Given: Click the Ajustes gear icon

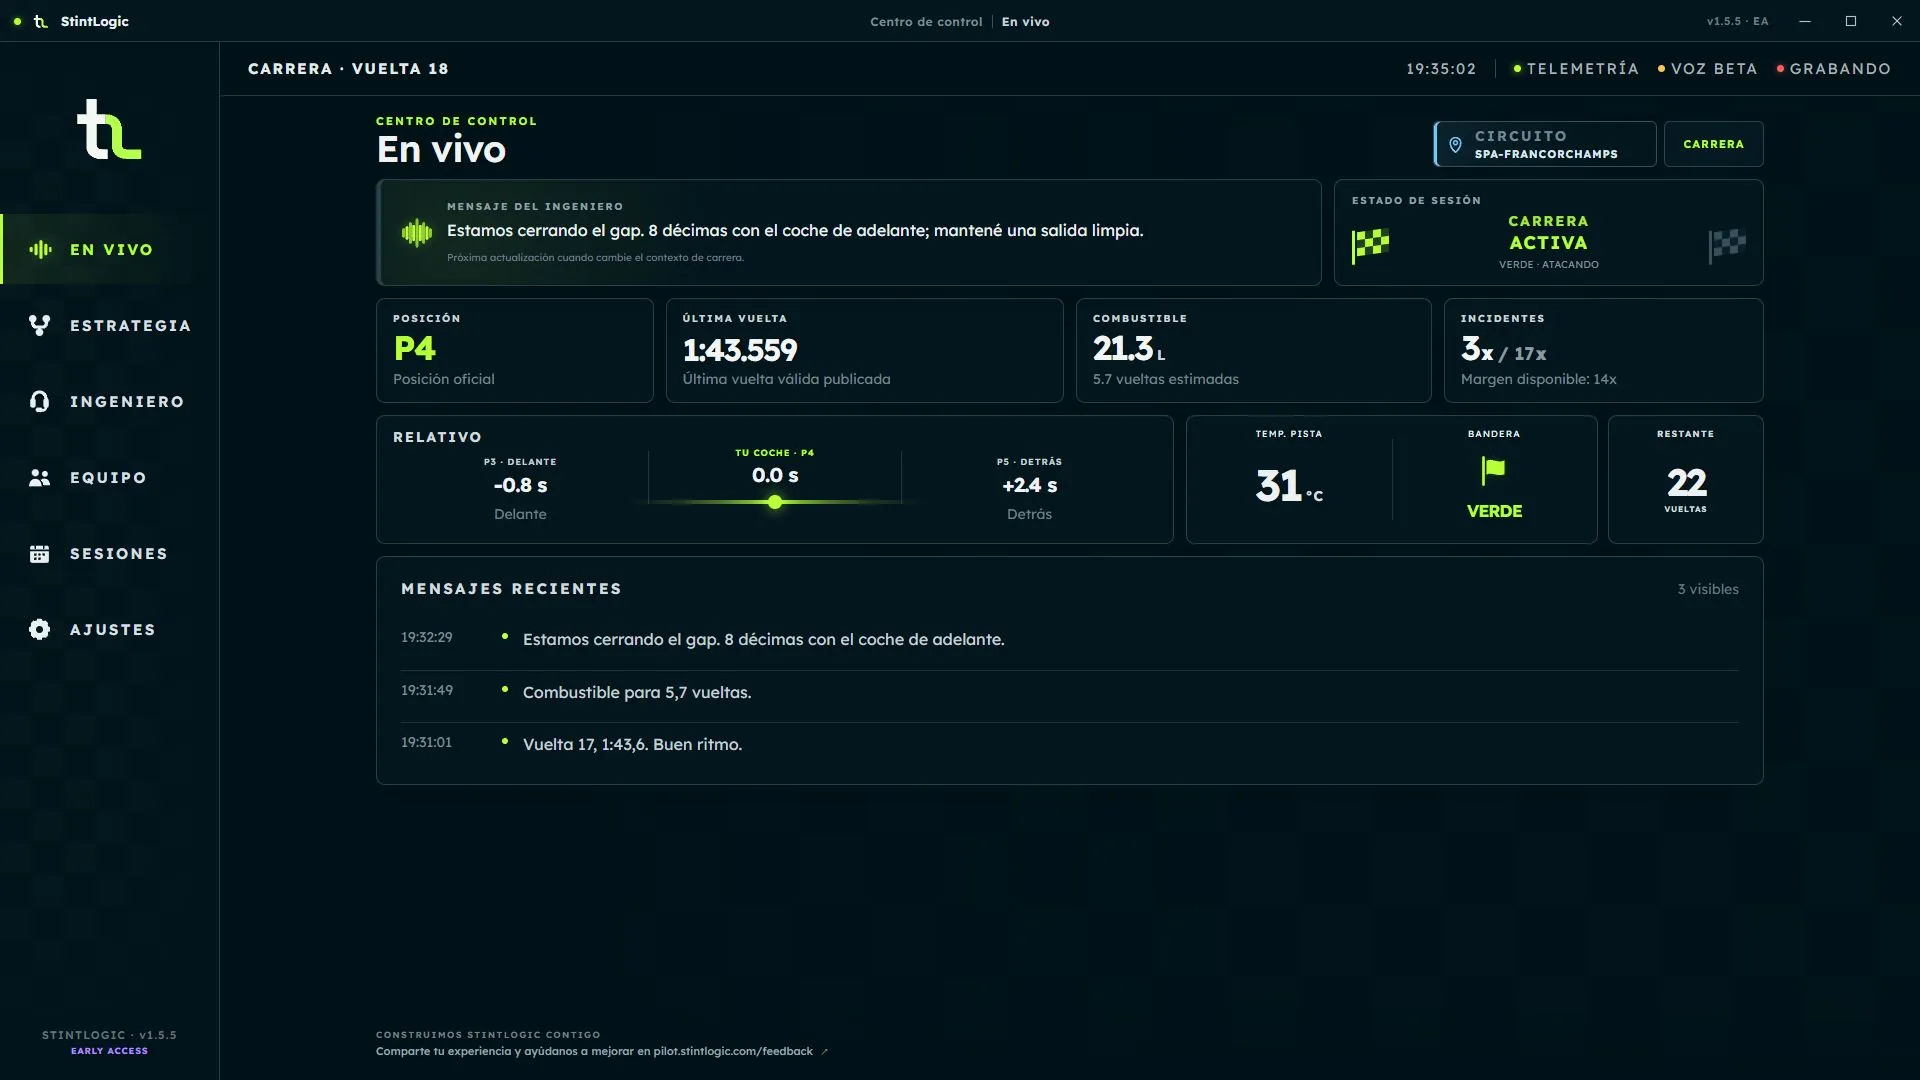Looking at the screenshot, I should pyautogui.click(x=40, y=629).
